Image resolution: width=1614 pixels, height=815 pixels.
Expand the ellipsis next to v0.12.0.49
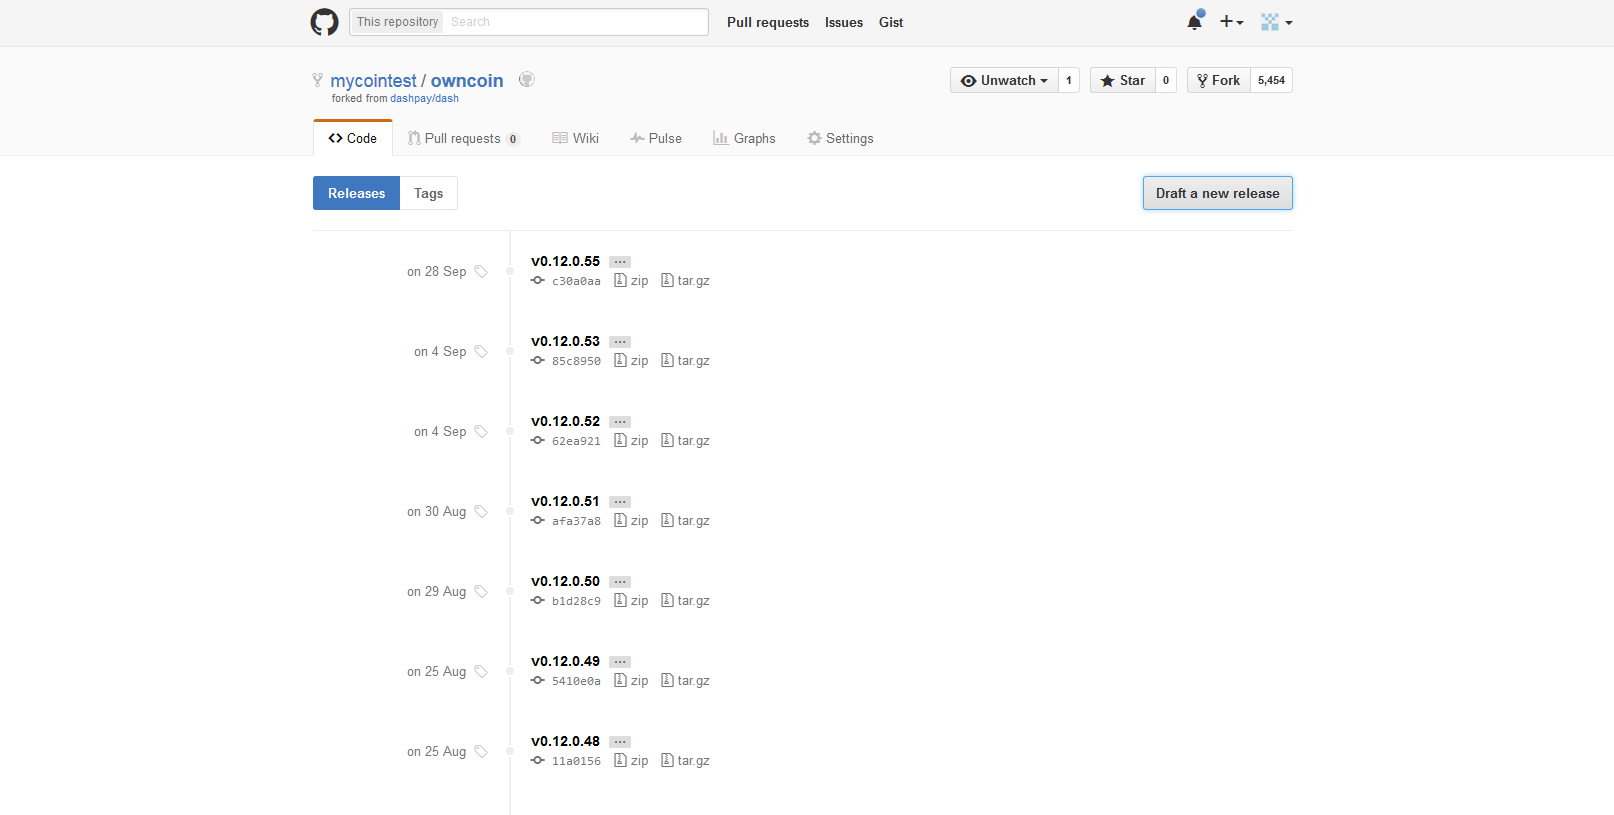pos(620,662)
